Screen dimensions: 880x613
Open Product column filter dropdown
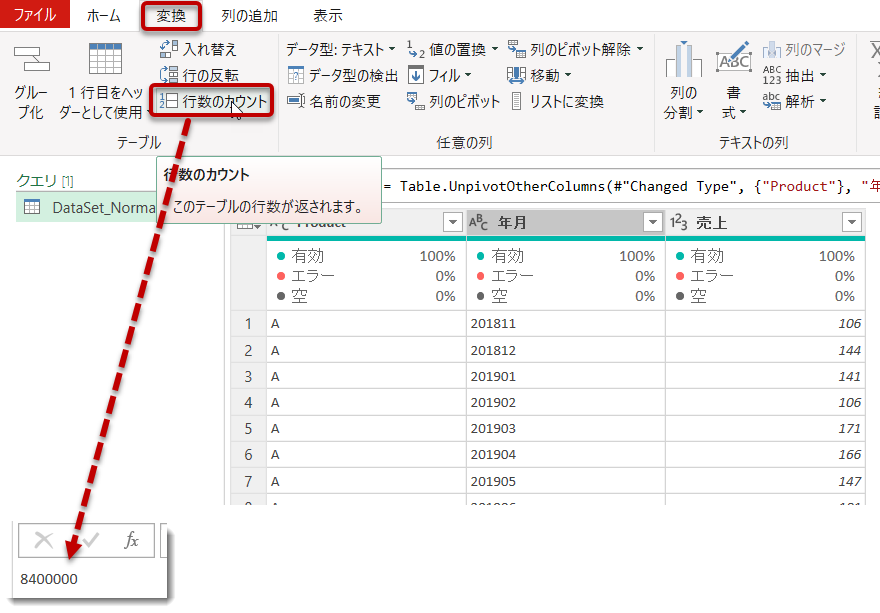click(452, 223)
